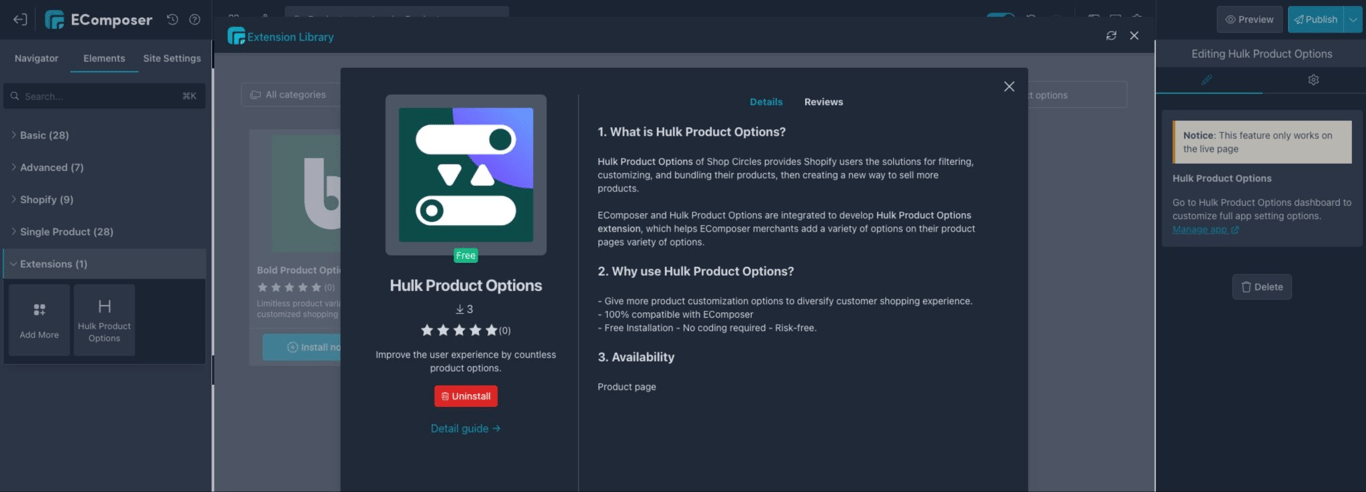Click the Delete button in the right panel
Screen dimensions: 1366x492
pyautogui.click(x=1262, y=287)
